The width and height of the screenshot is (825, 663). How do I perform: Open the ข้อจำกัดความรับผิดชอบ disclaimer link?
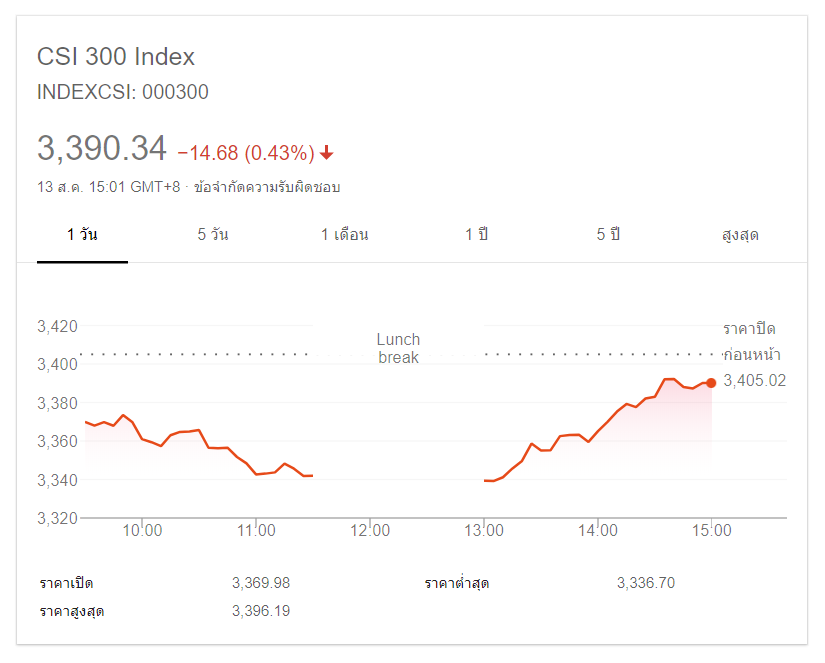[x=267, y=187]
